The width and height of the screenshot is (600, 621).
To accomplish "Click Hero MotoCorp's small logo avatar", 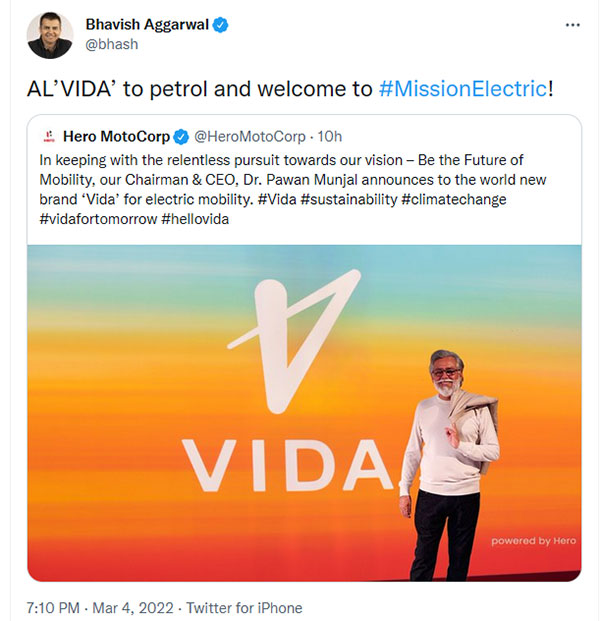I will tap(48, 136).
